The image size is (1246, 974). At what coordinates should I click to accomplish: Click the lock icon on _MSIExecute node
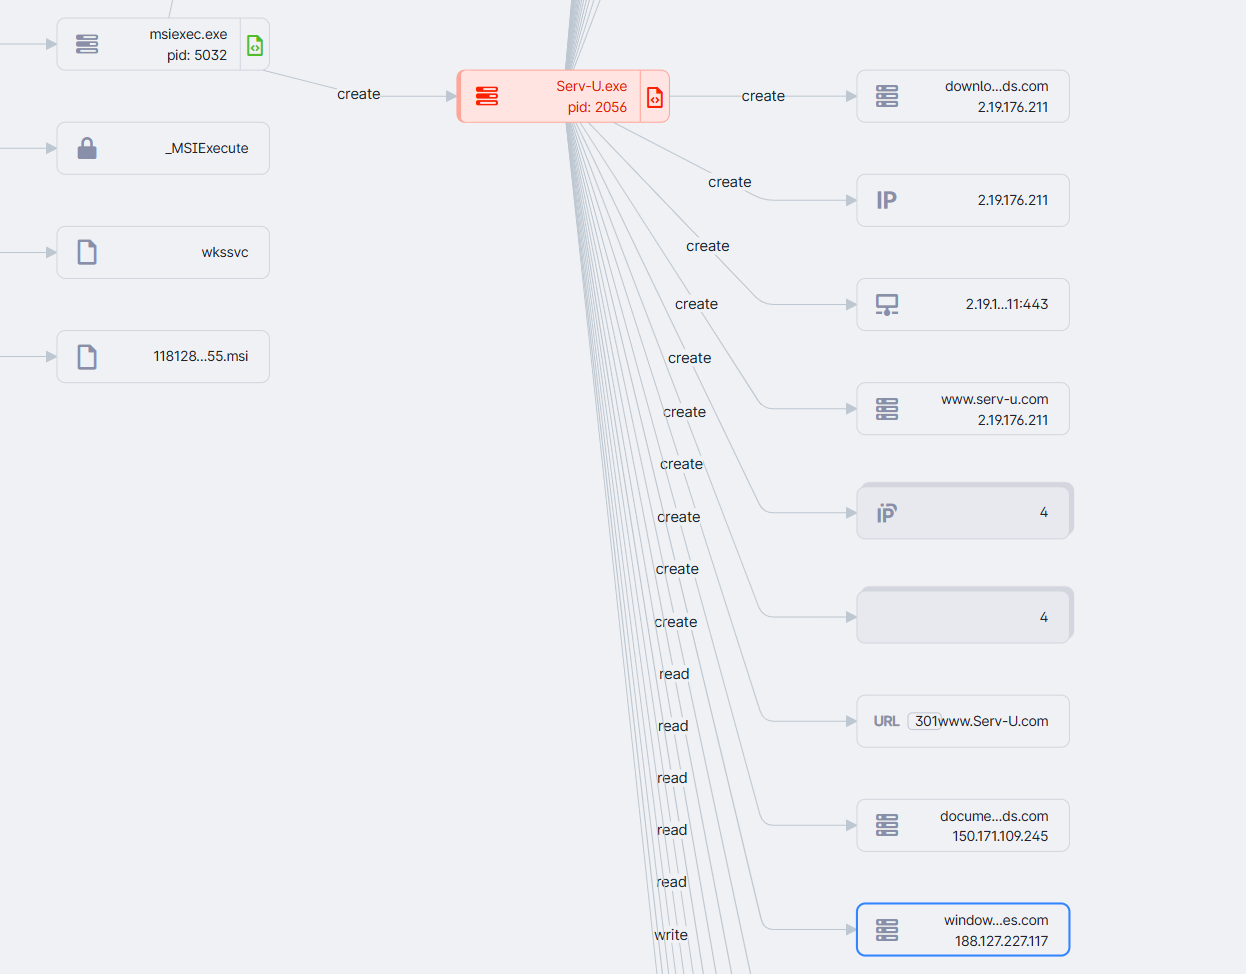point(87,149)
